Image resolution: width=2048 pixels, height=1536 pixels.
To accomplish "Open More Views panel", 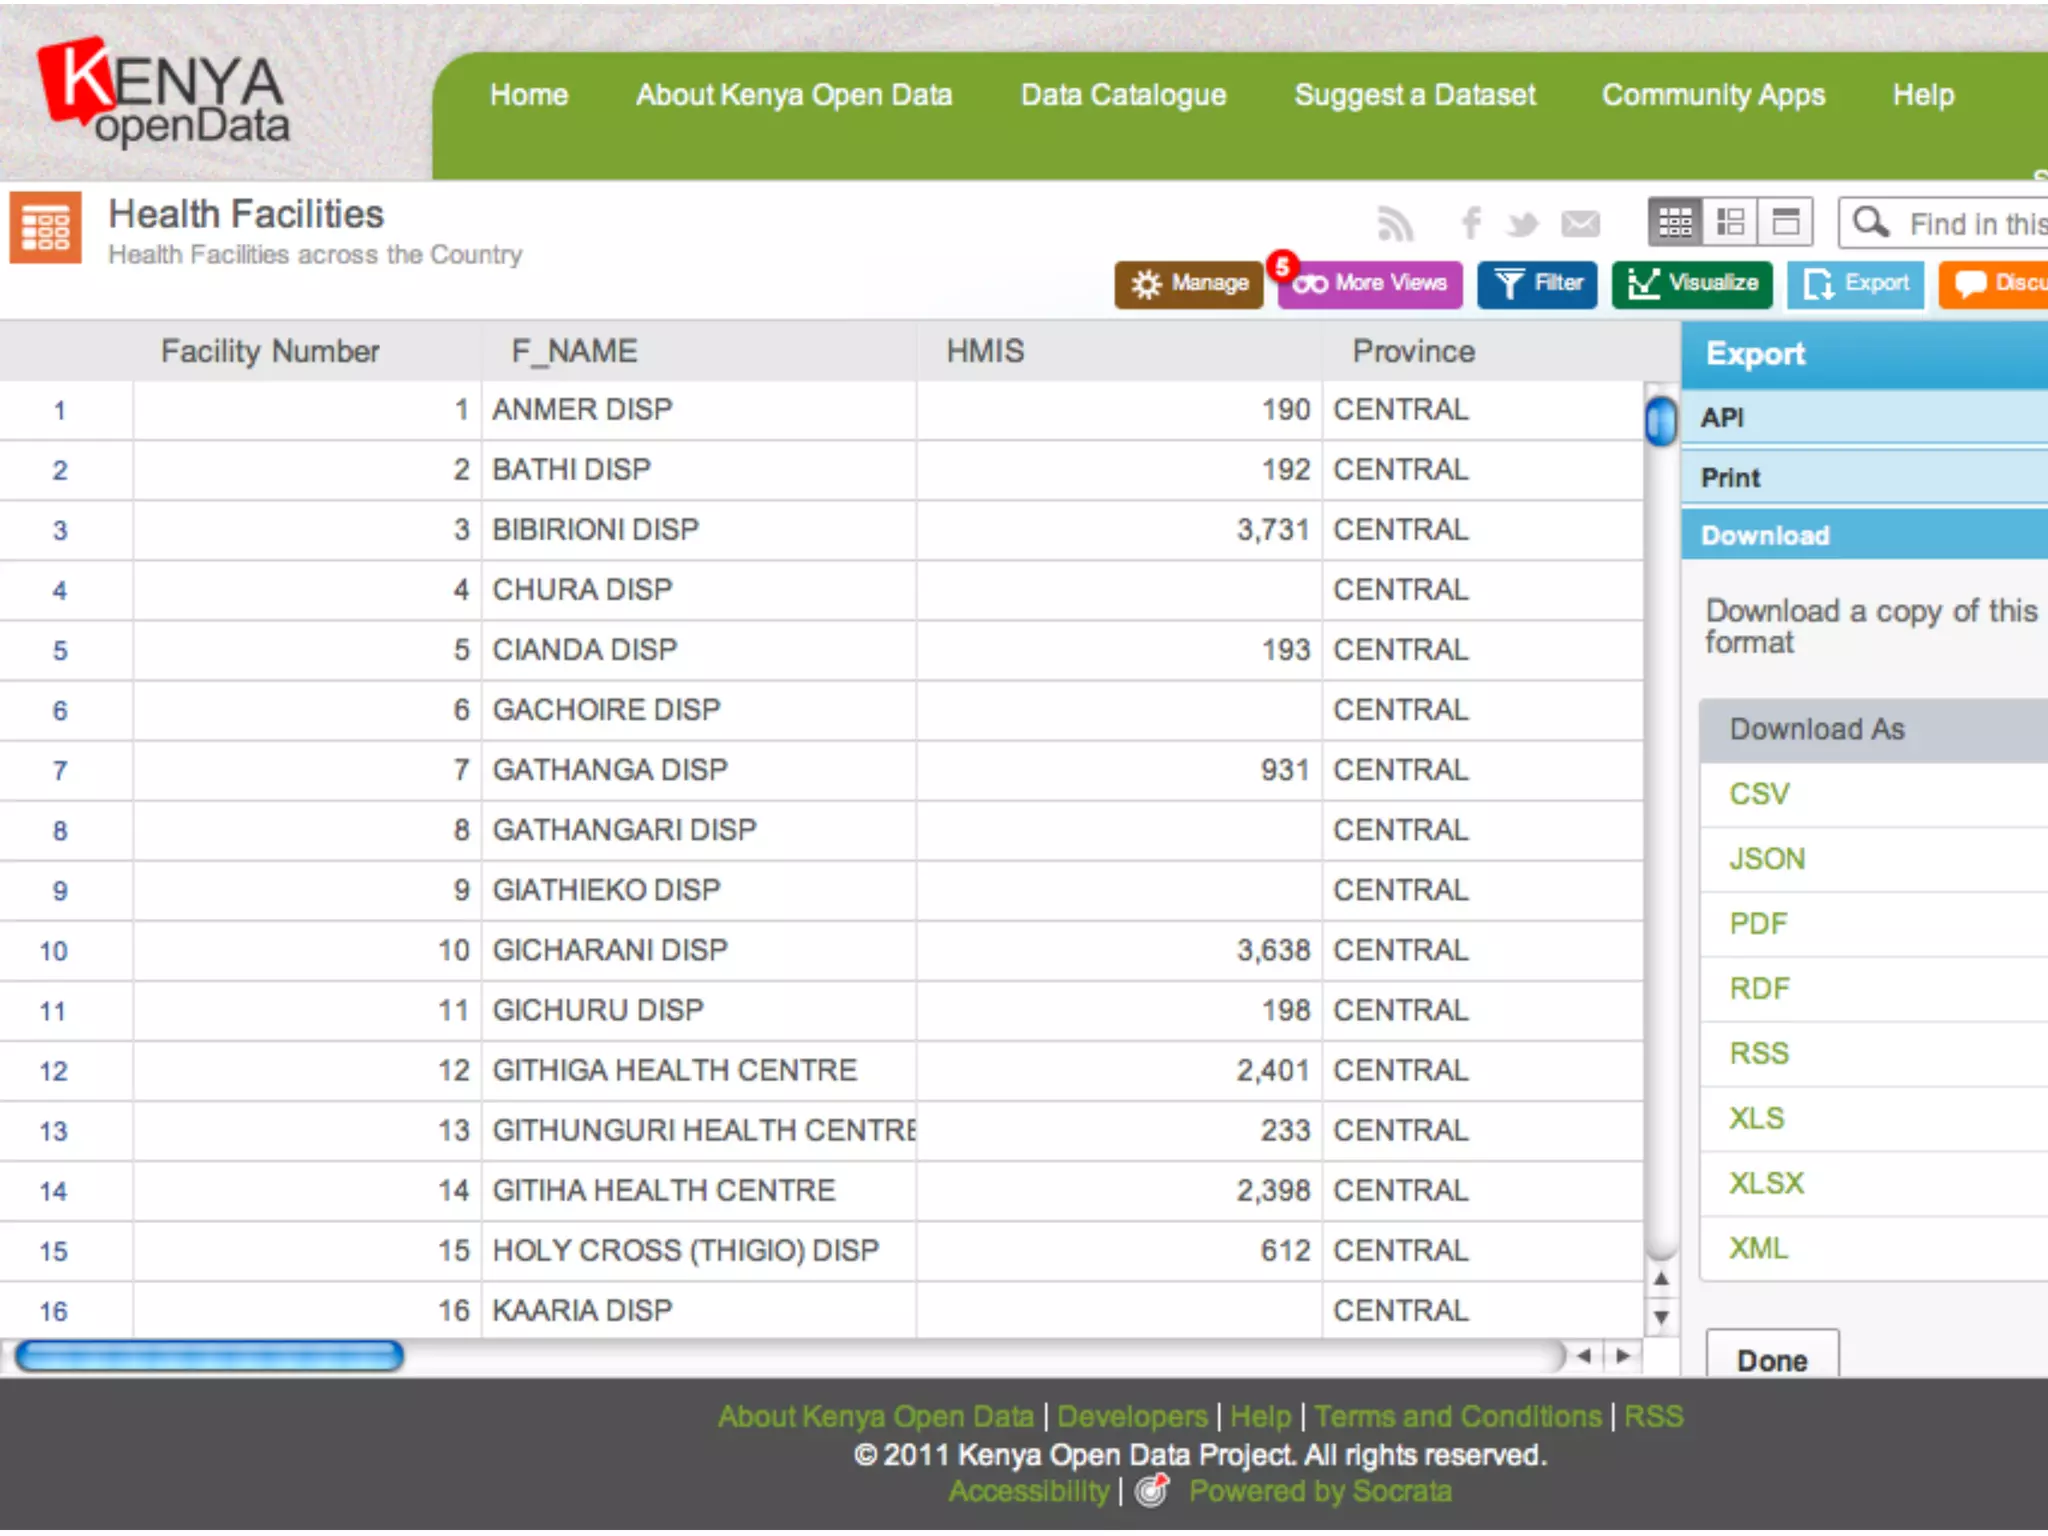I will point(1370,284).
